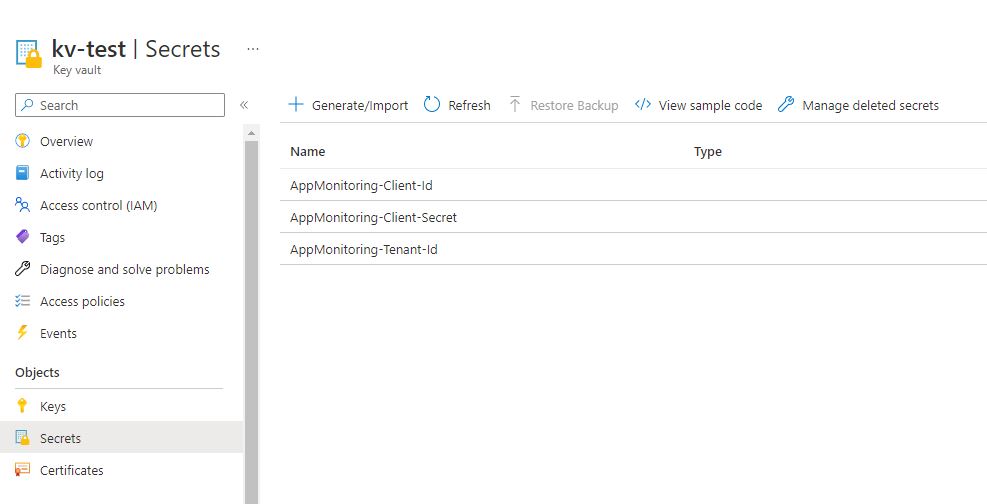
Task: Click the View sample code brackets icon
Action: (643, 104)
